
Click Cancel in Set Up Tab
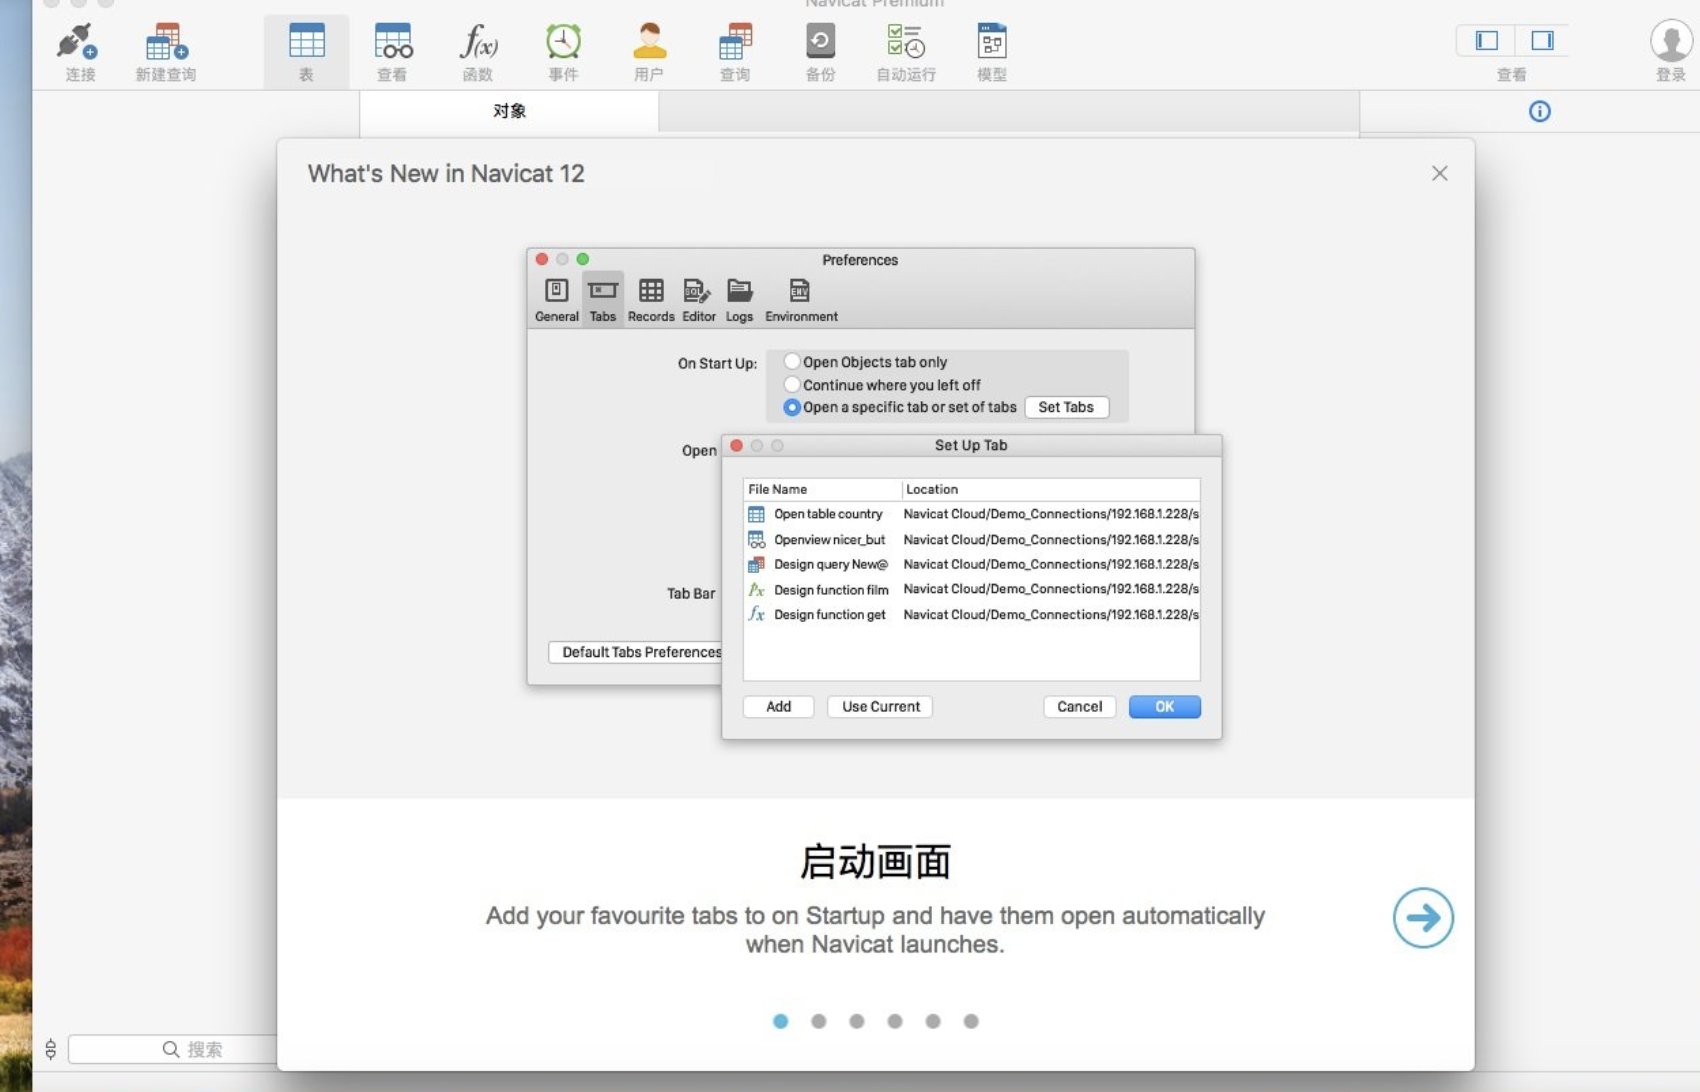click(1079, 706)
